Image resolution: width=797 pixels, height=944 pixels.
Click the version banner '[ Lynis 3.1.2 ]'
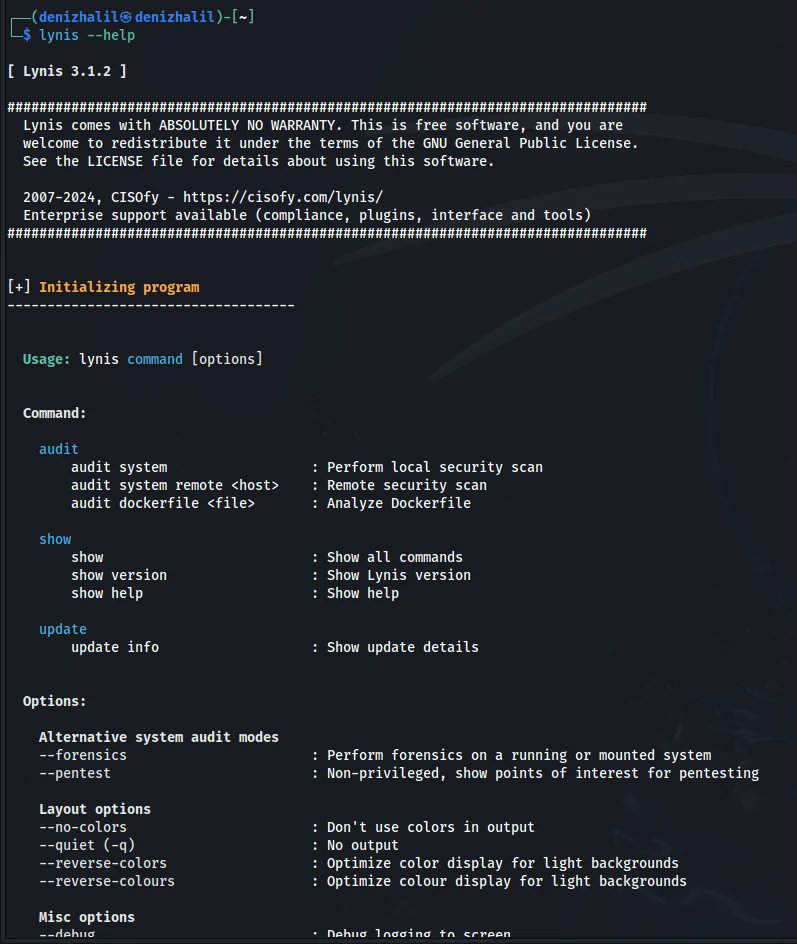(x=67, y=71)
